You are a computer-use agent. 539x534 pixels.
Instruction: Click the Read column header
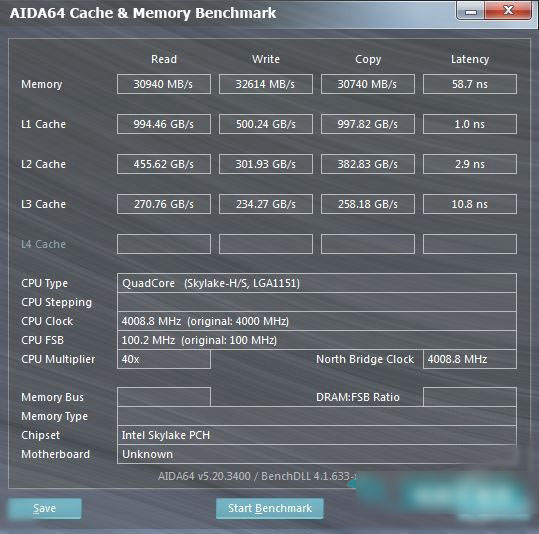pyautogui.click(x=164, y=59)
